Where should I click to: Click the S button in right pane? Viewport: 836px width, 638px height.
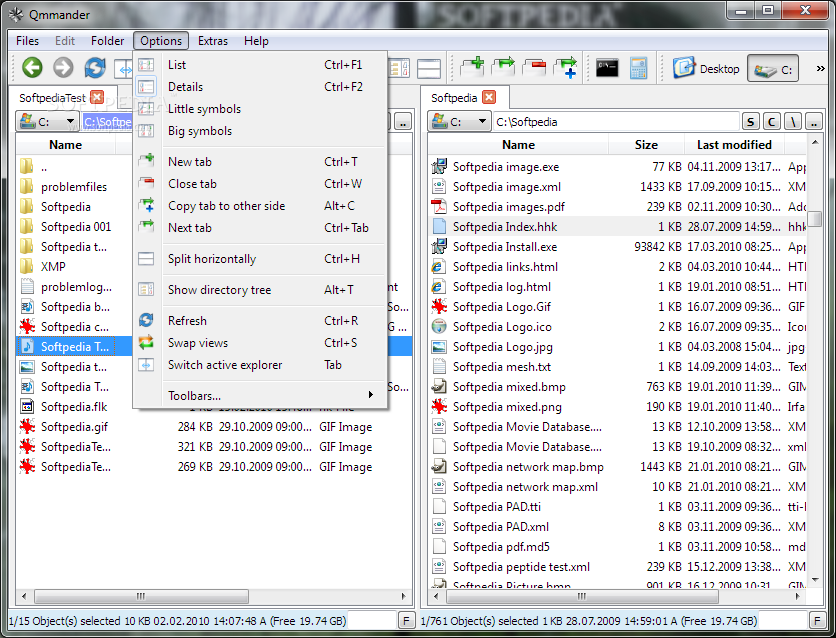click(x=751, y=122)
